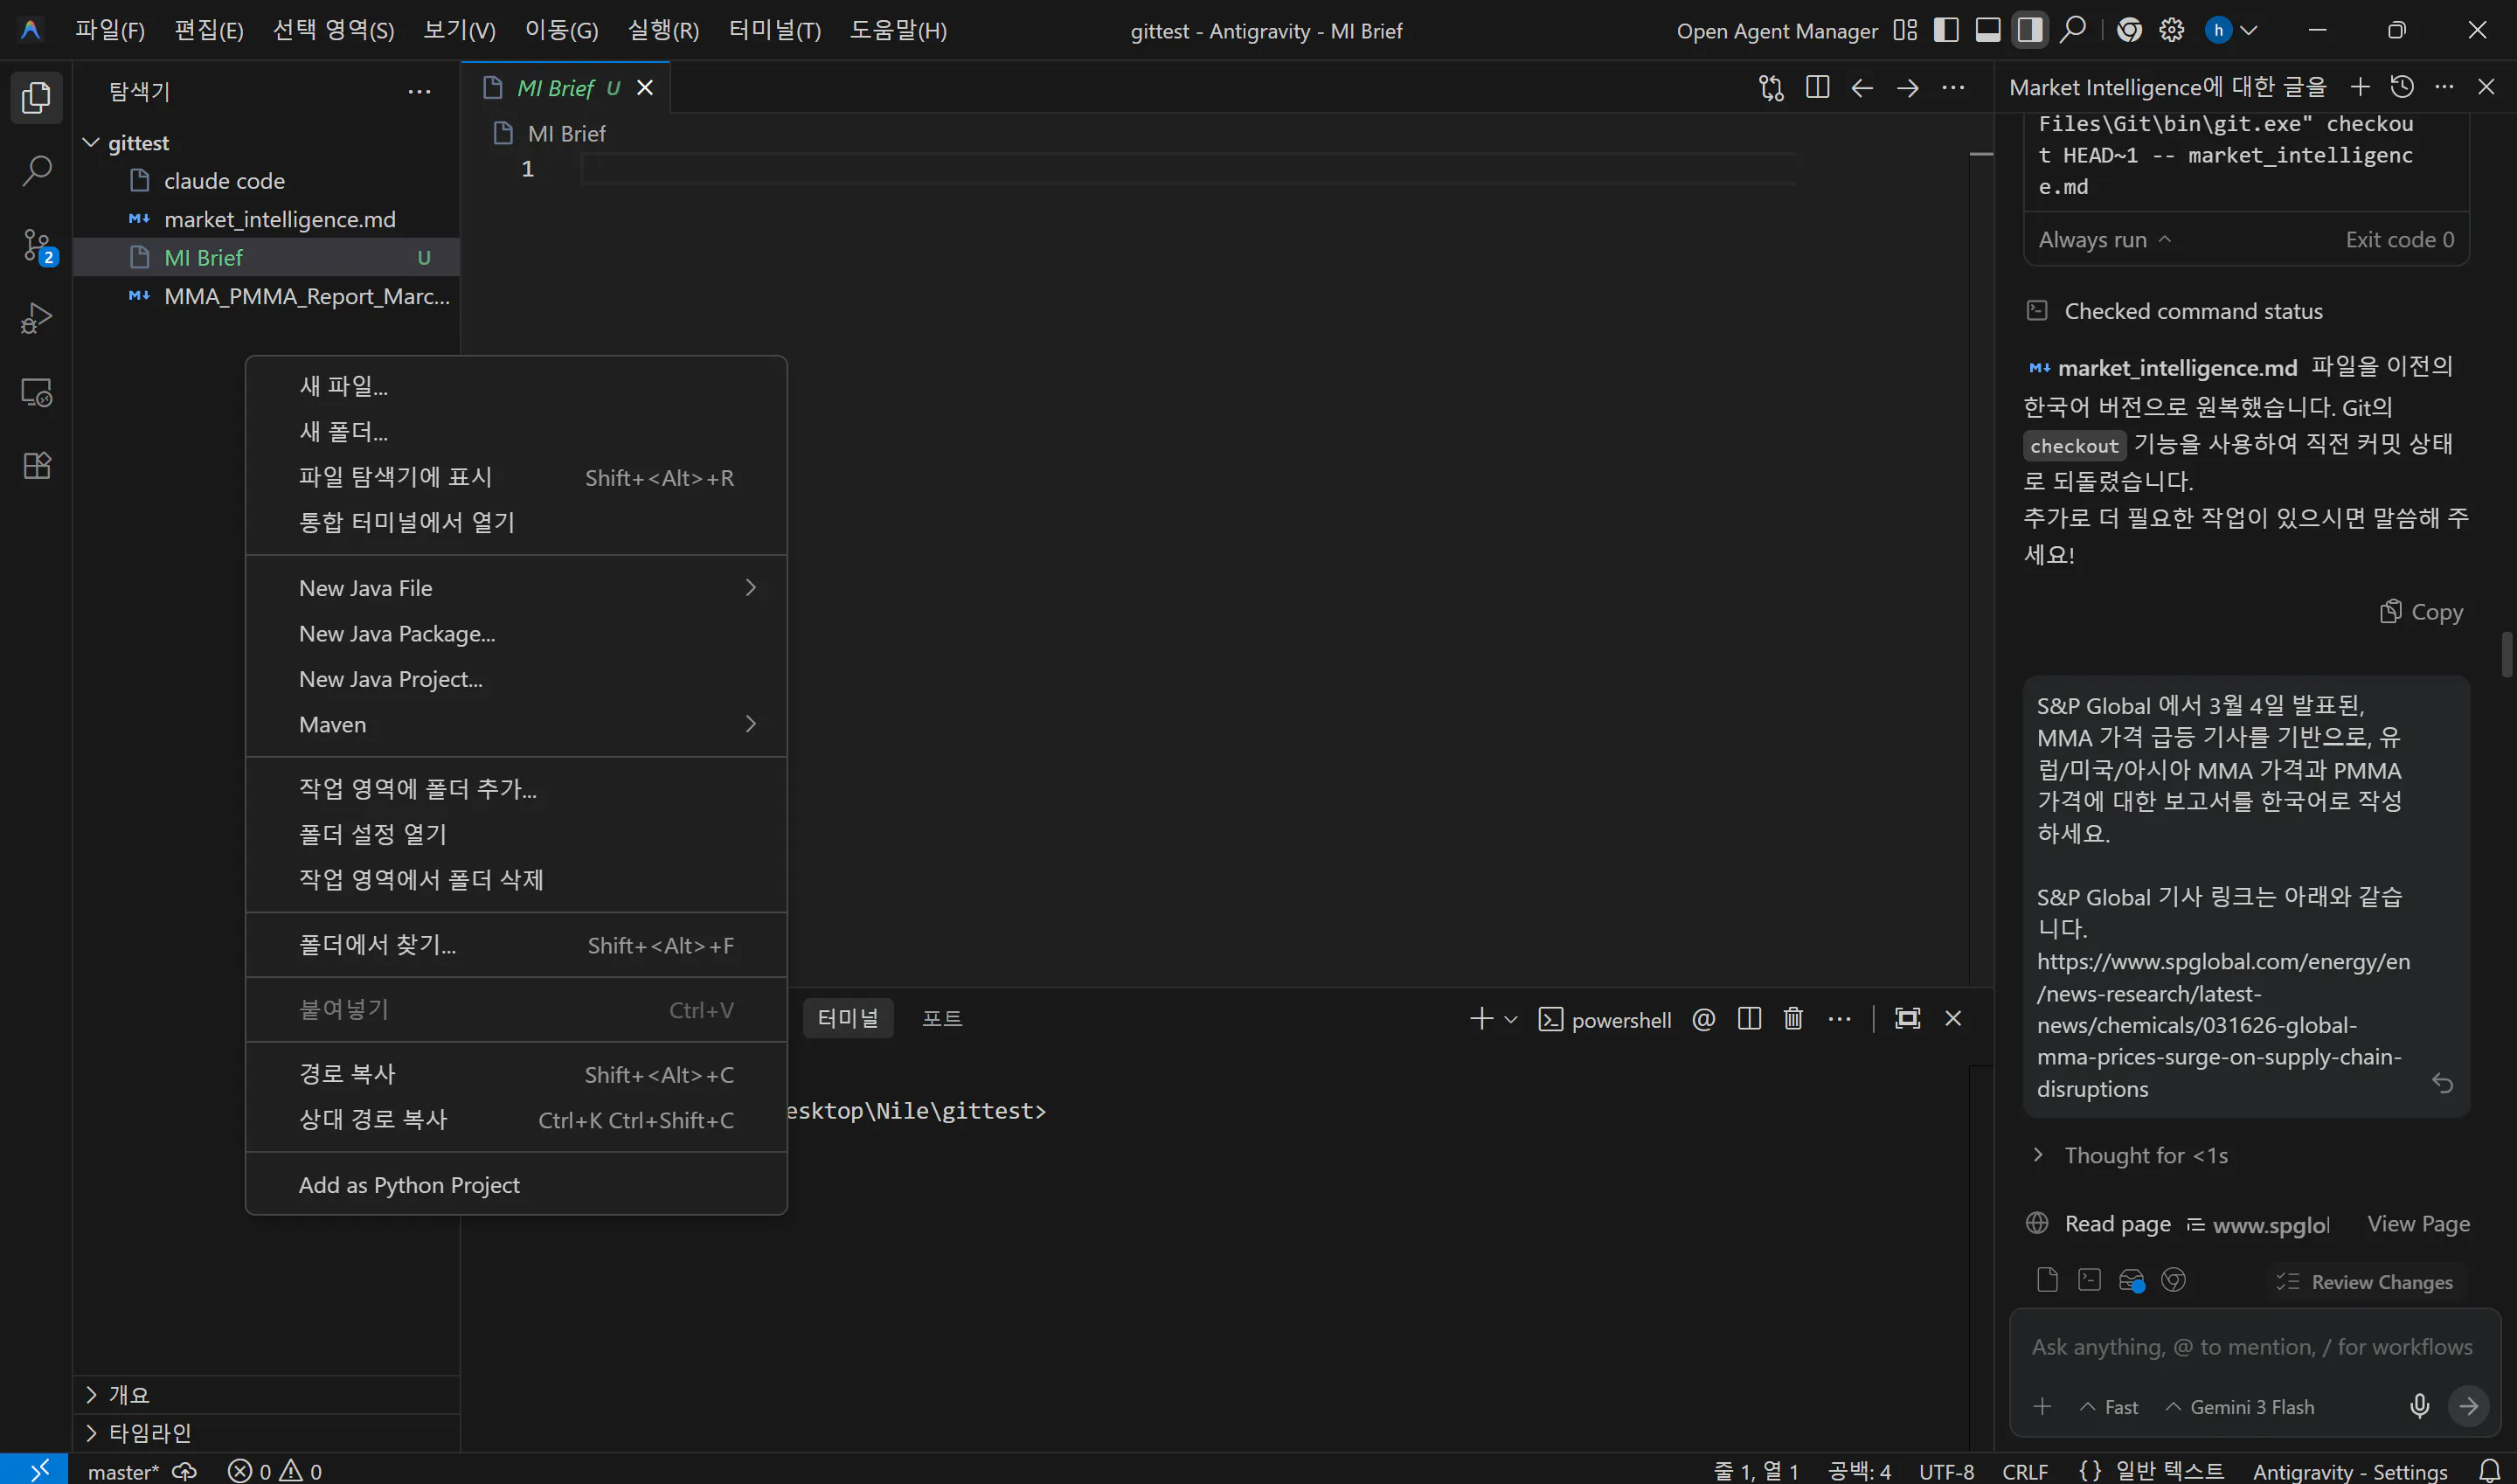Open the Fast mode selector
This screenshot has height=1484, width=2517.
(2108, 1407)
